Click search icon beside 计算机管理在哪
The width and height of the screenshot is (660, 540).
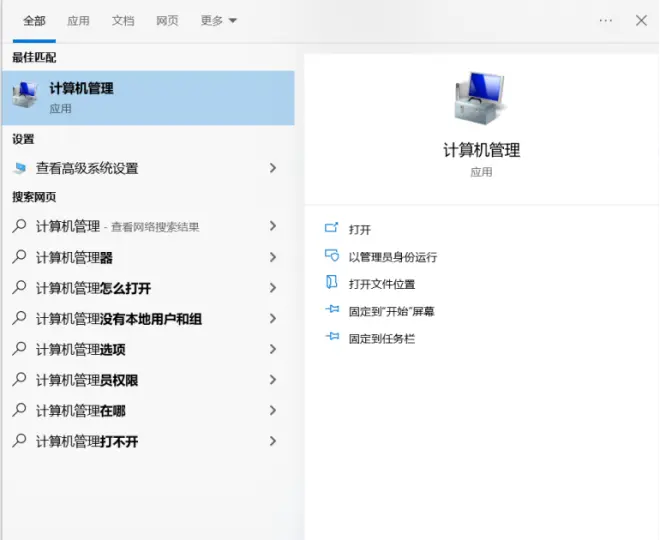19,410
